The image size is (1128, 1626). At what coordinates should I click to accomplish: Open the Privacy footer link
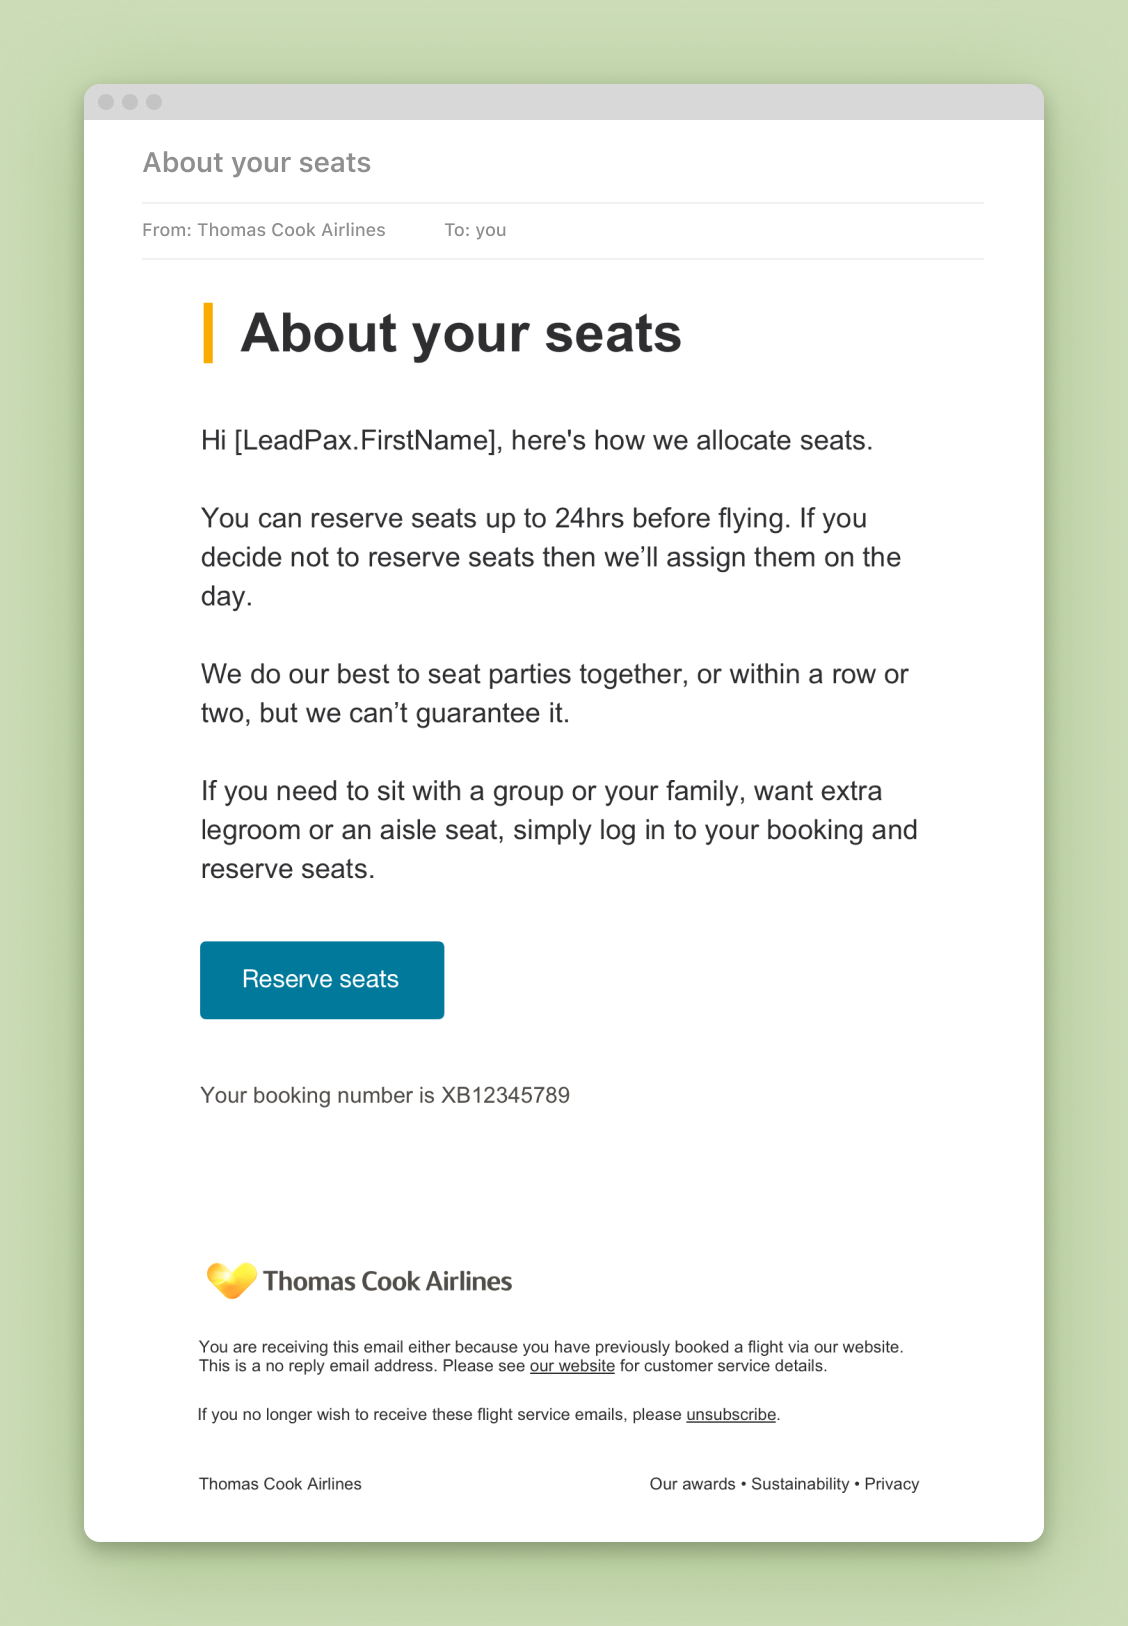(x=892, y=1484)
